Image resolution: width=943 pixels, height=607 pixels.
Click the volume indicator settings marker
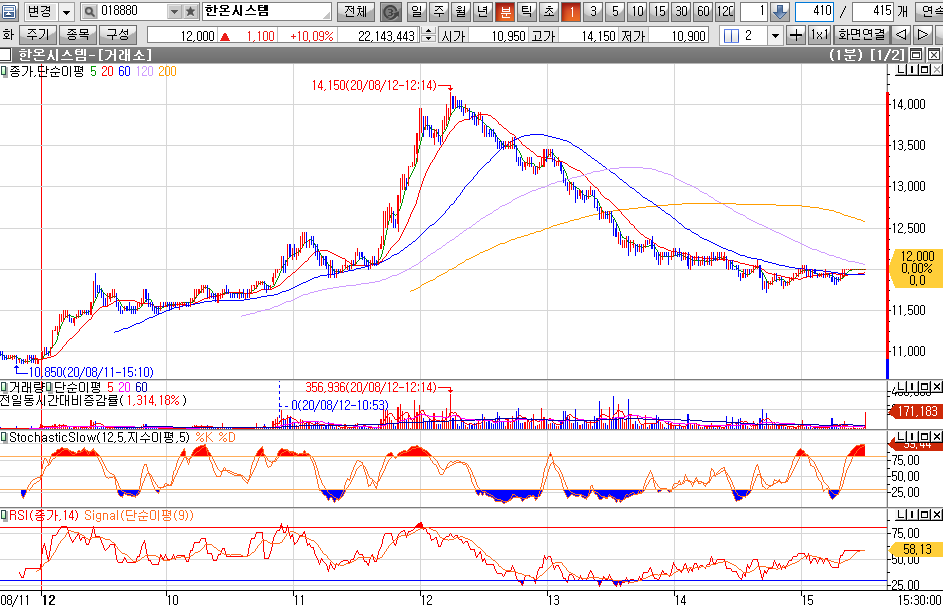tap(4, 387)
